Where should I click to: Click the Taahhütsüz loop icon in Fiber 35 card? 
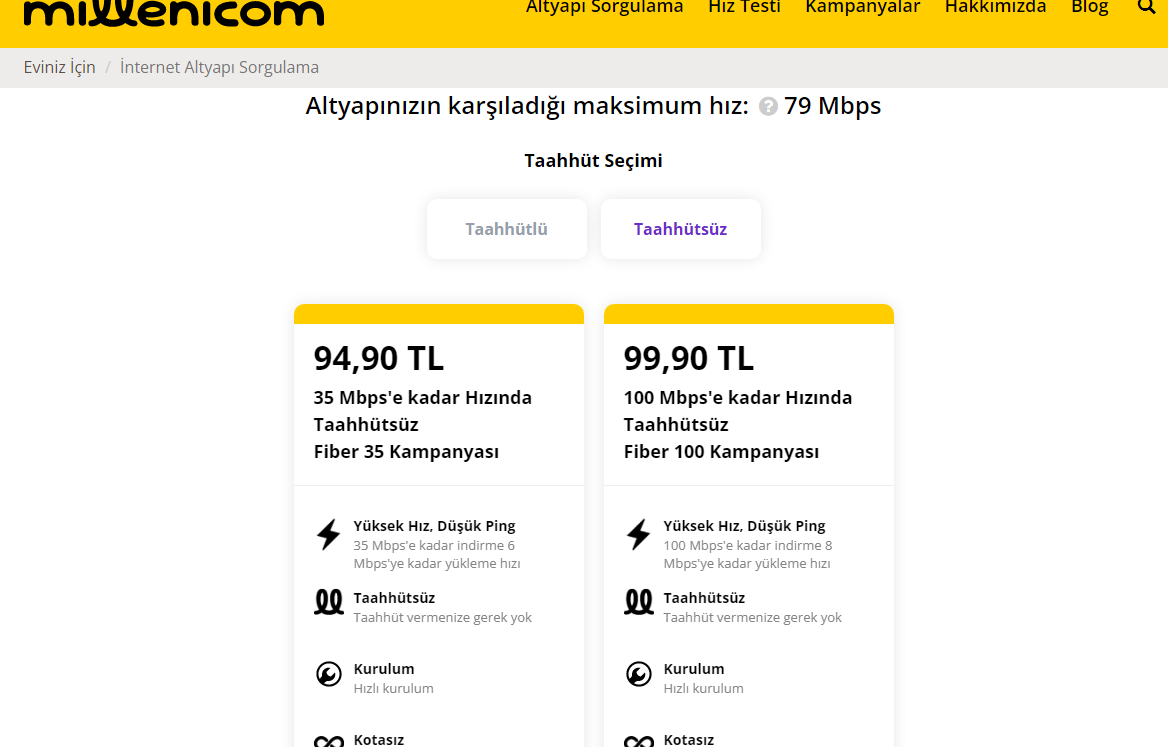click(x=329, y=601)
